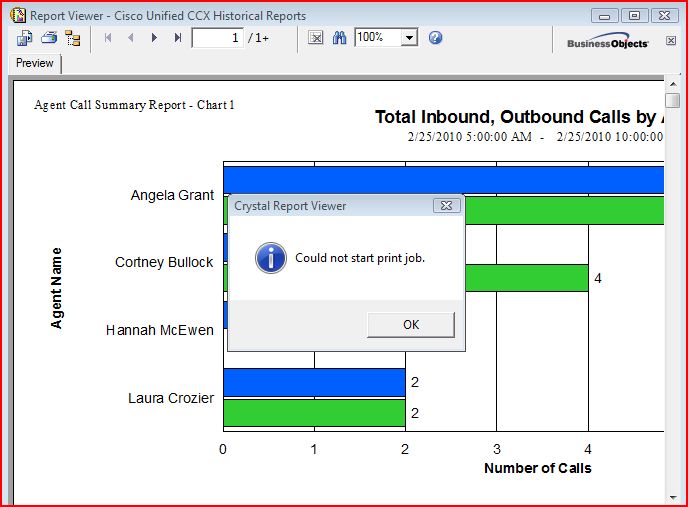Click 'Agent Call Summary Report - Chart 1' heading
Image resolution: width=688 pixels, height=507 pixels.
coord(134,105)
